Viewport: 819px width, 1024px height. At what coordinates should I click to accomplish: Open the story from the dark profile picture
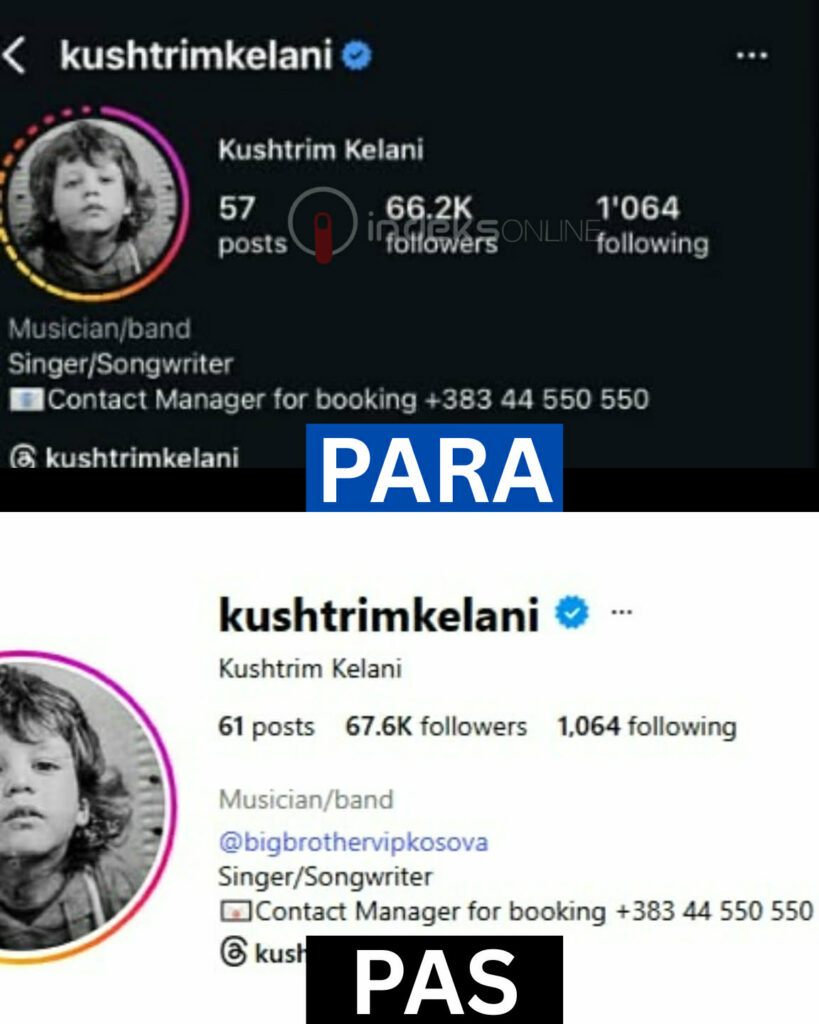(x=93, y=204)
